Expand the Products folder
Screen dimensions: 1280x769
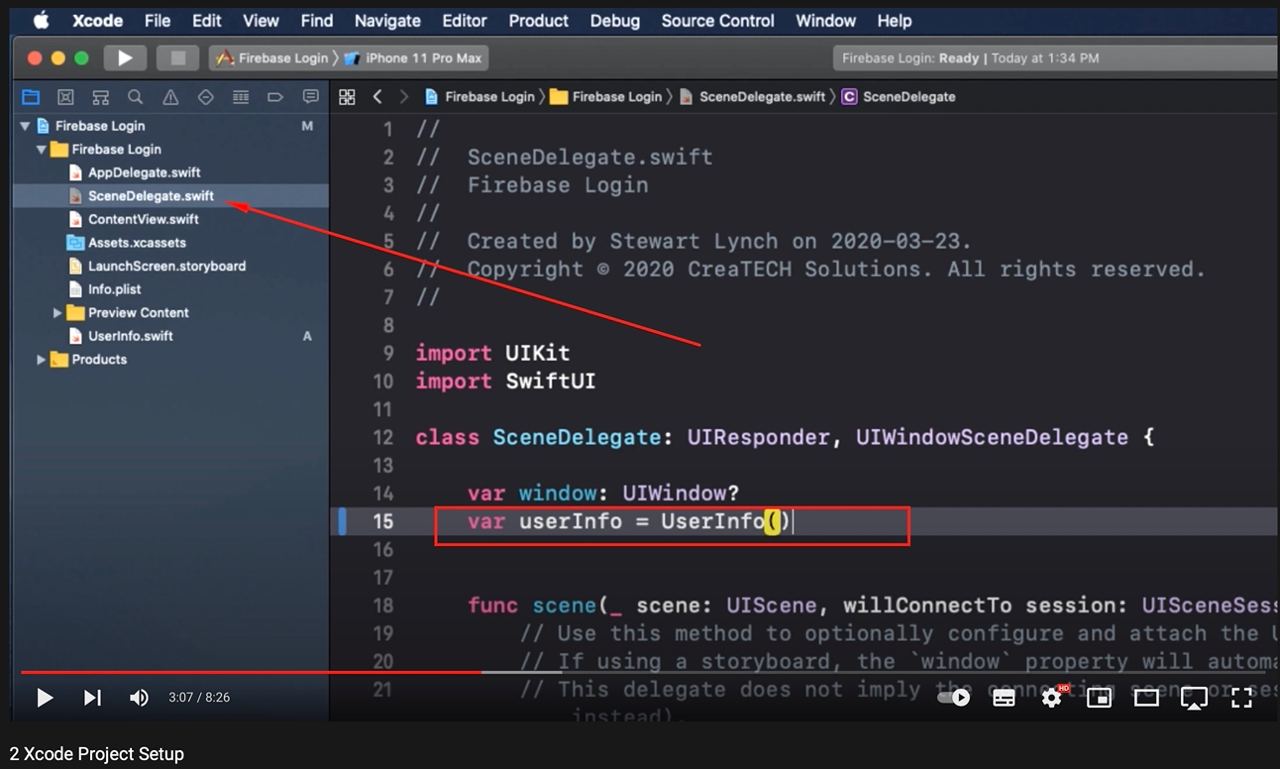point(41,360)
